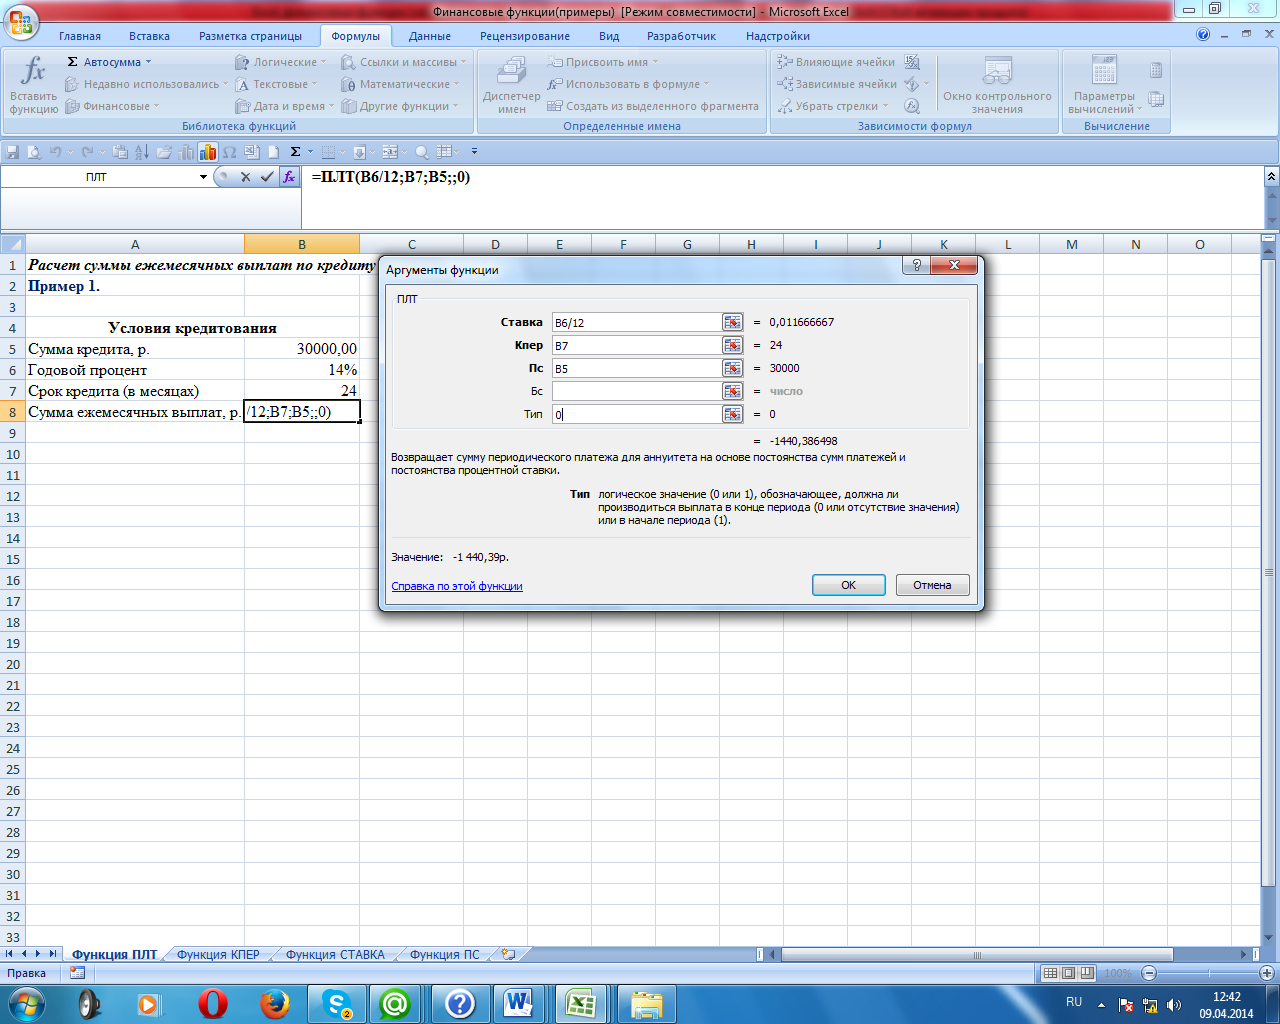Click Trace Dependents
The height and width of the screenshot is (1024, 1280).
point(837,84)
